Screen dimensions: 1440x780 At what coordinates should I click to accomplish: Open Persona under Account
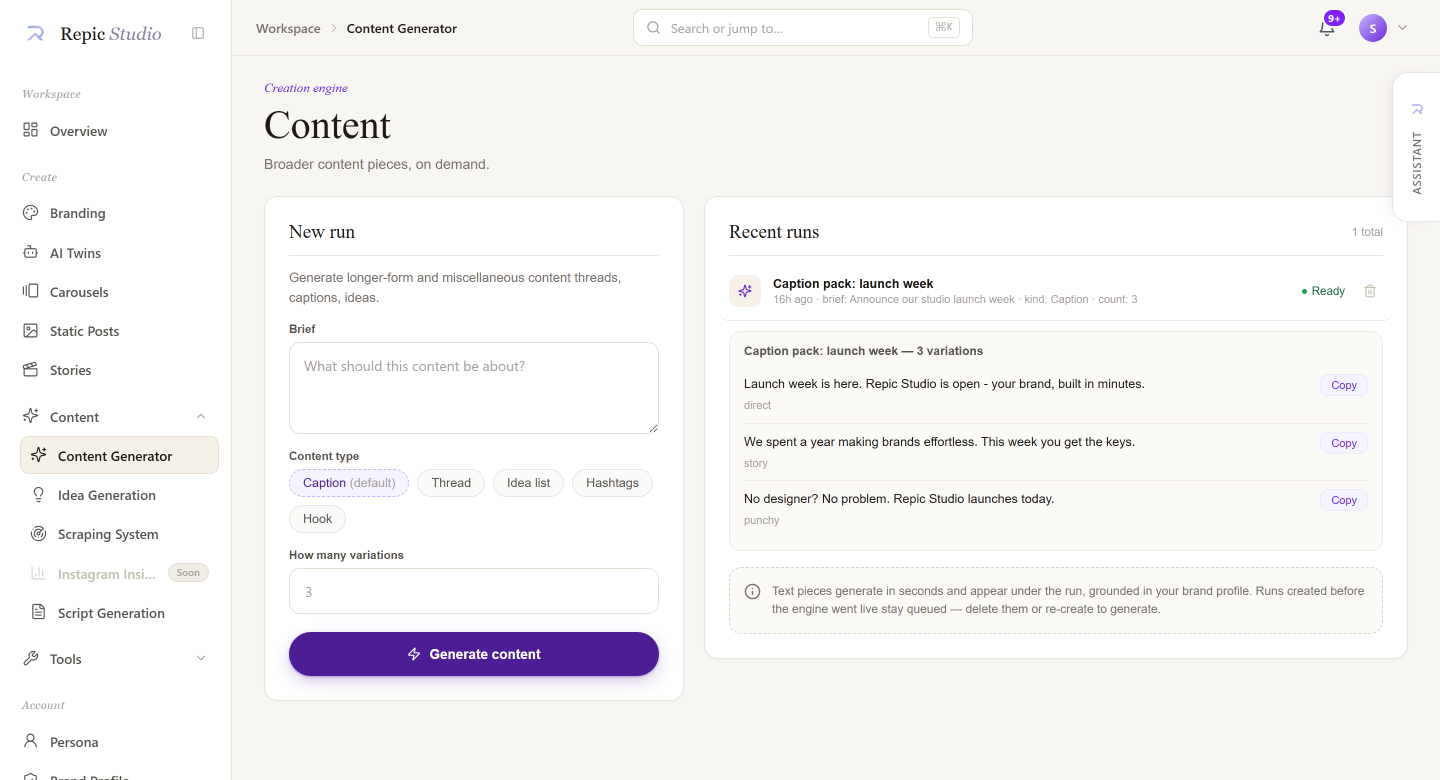[x=119, y=742]
